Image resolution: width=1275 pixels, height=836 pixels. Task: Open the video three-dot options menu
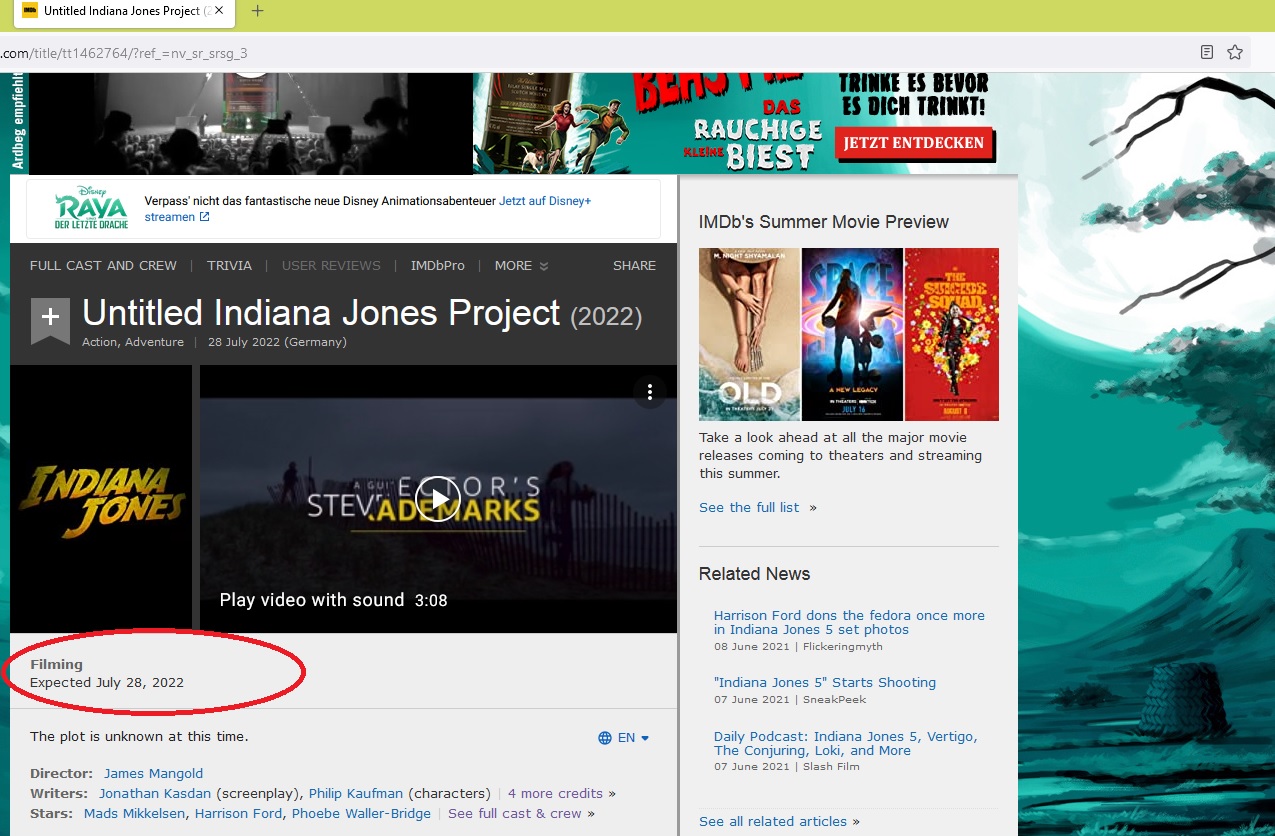650,391
